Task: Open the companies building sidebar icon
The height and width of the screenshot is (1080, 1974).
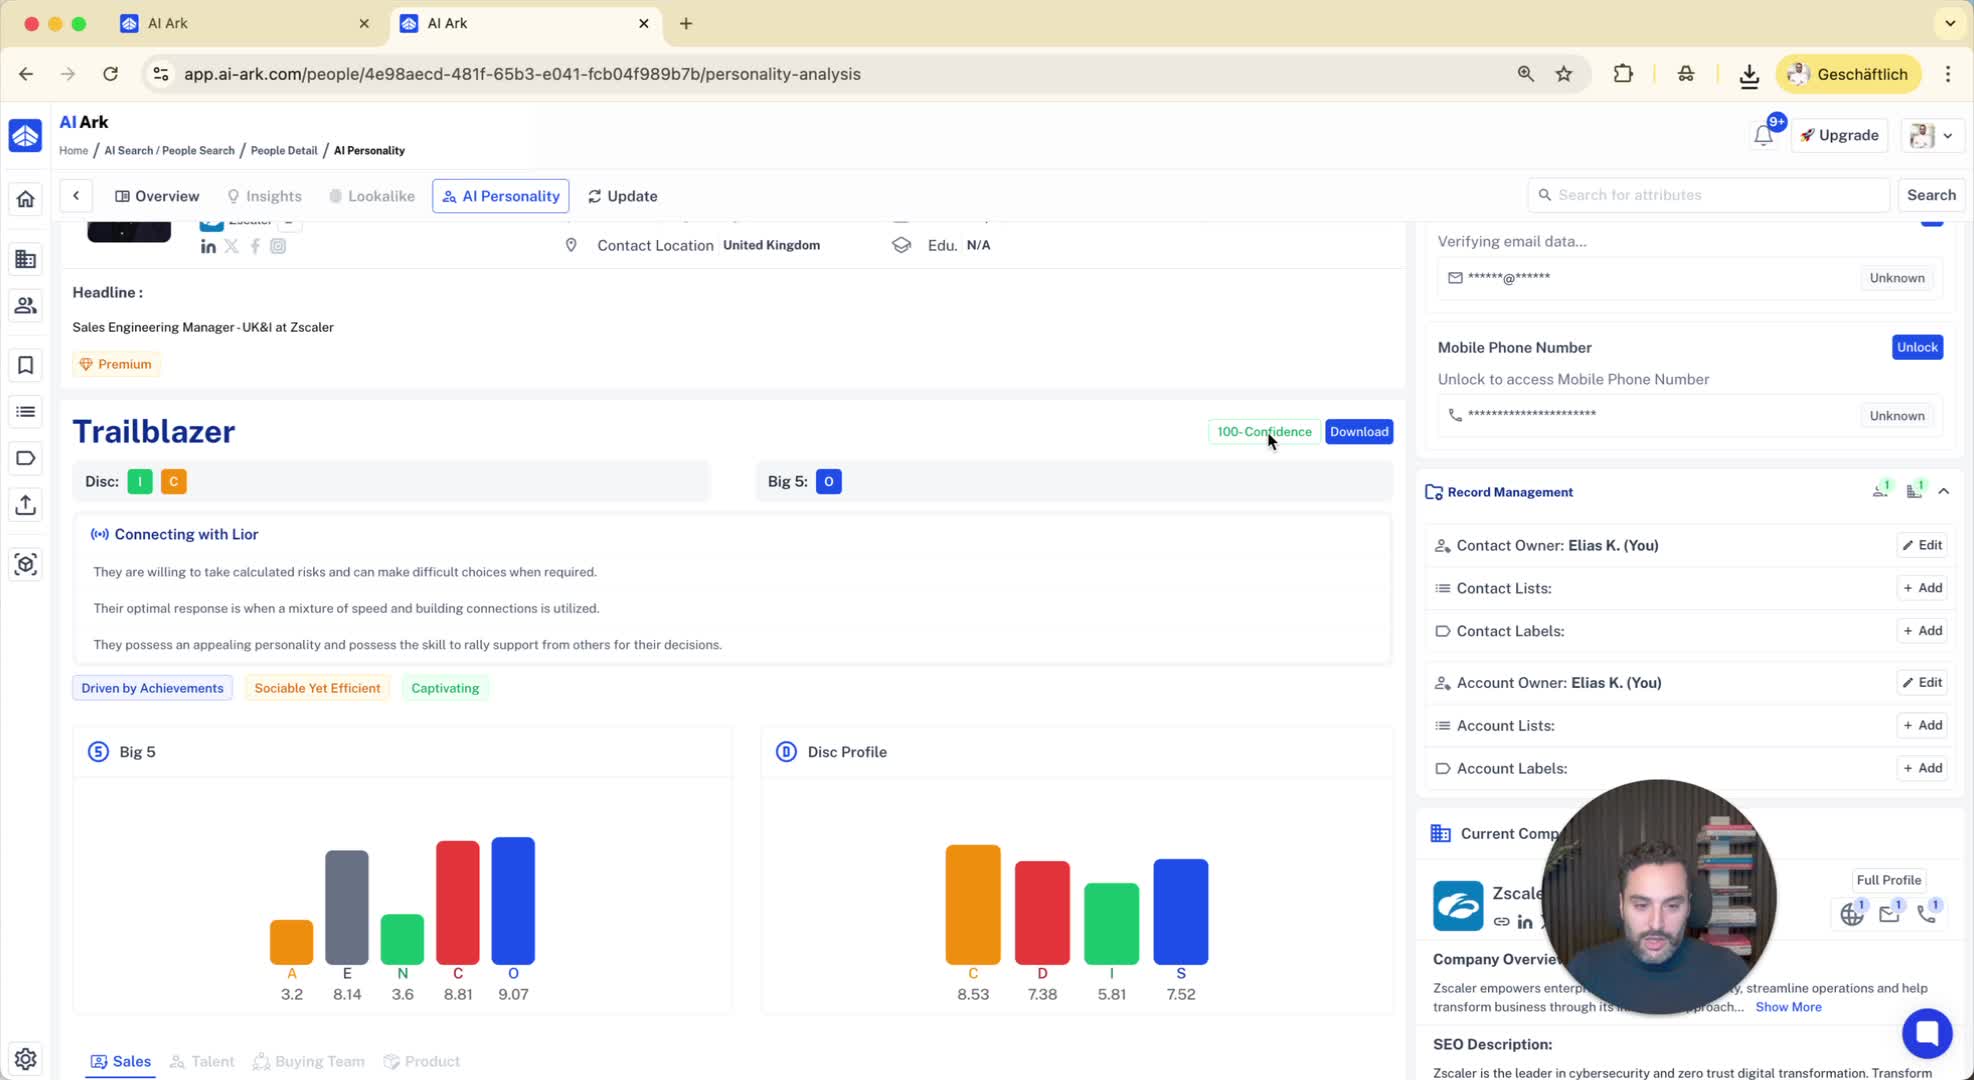Action: (x=25, y=259)
